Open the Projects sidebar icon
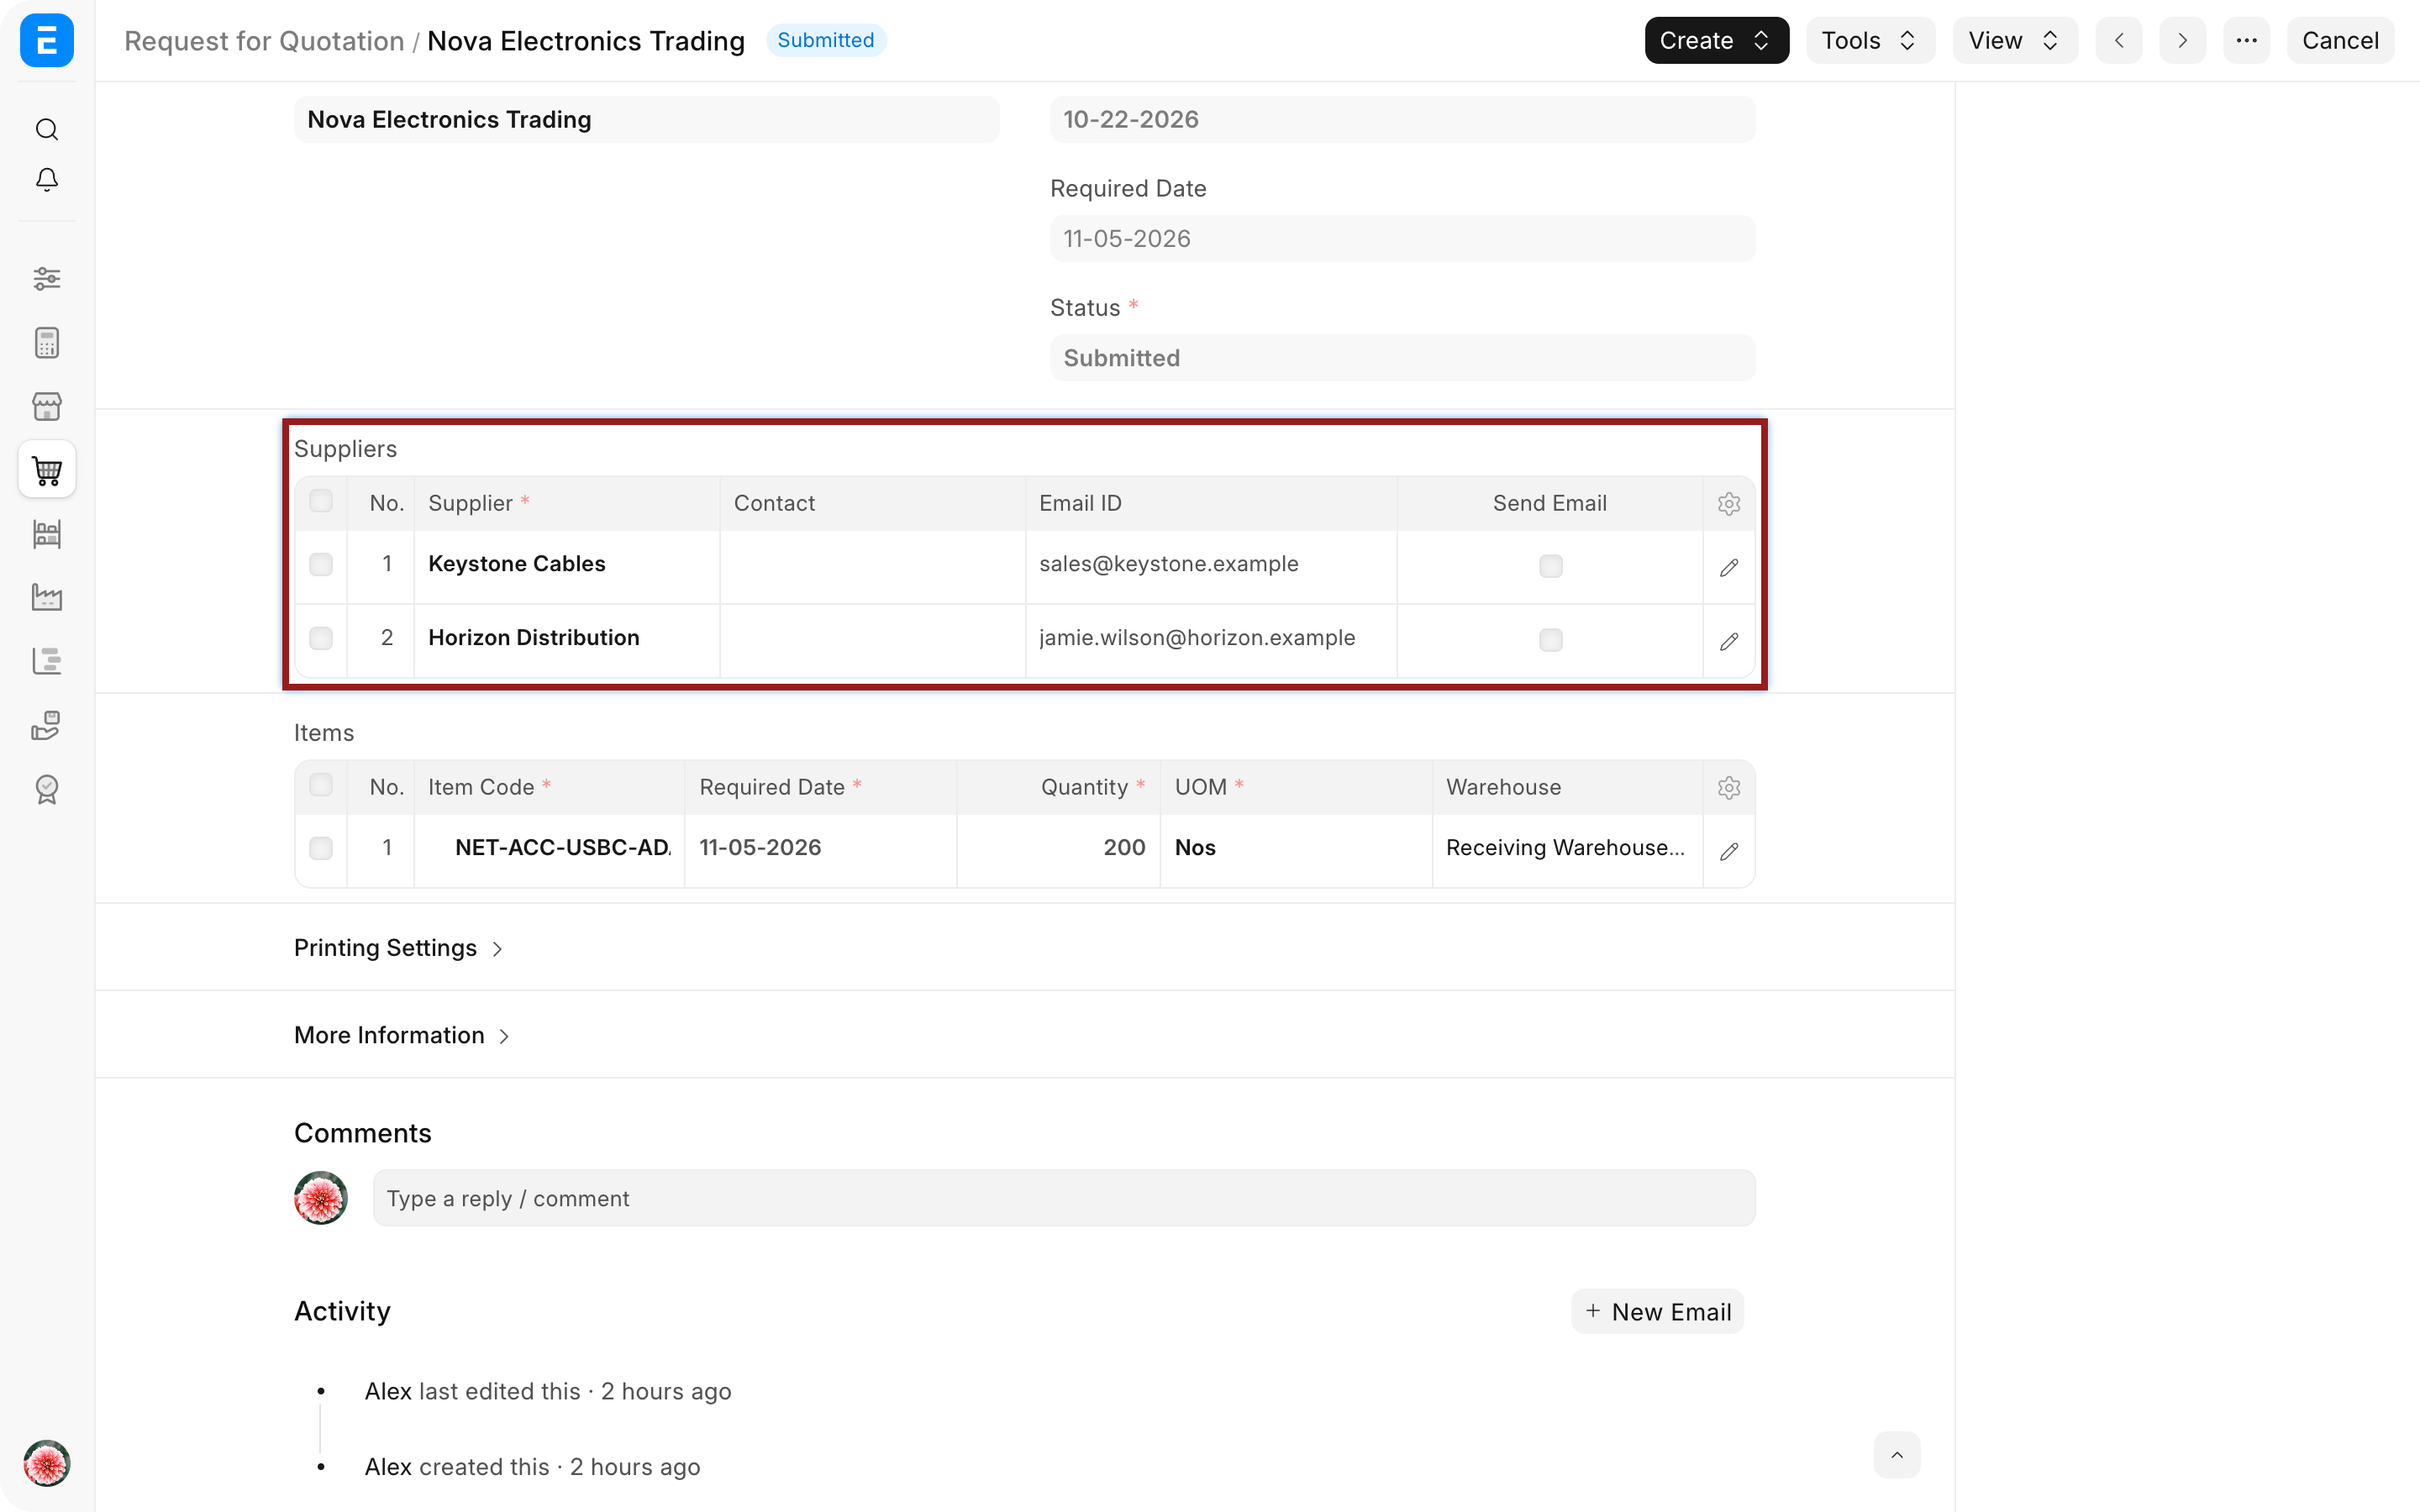 click(x=47, y=661)
